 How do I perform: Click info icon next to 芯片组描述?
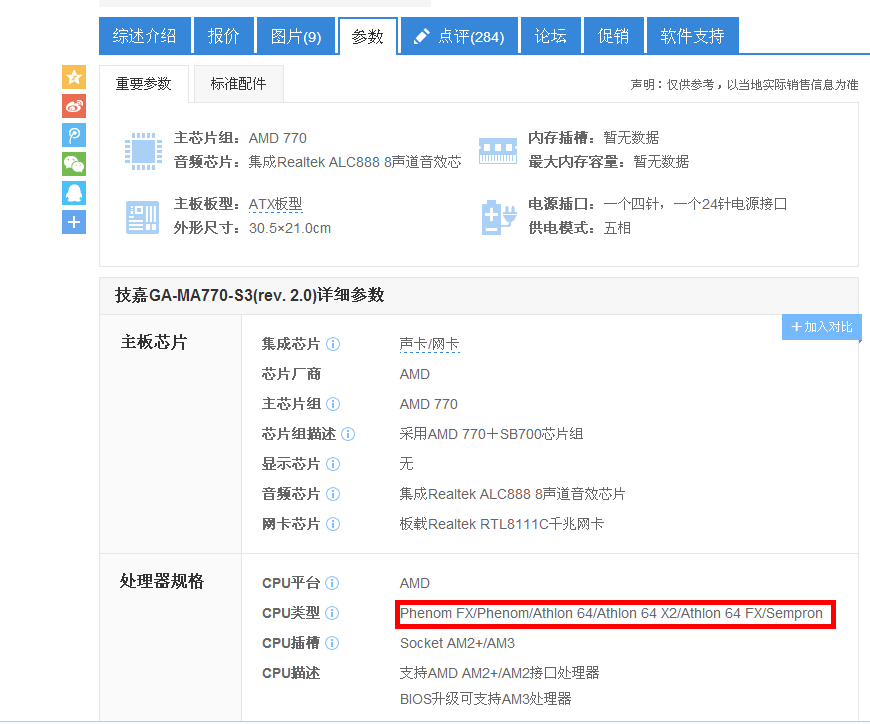(348, 434)
